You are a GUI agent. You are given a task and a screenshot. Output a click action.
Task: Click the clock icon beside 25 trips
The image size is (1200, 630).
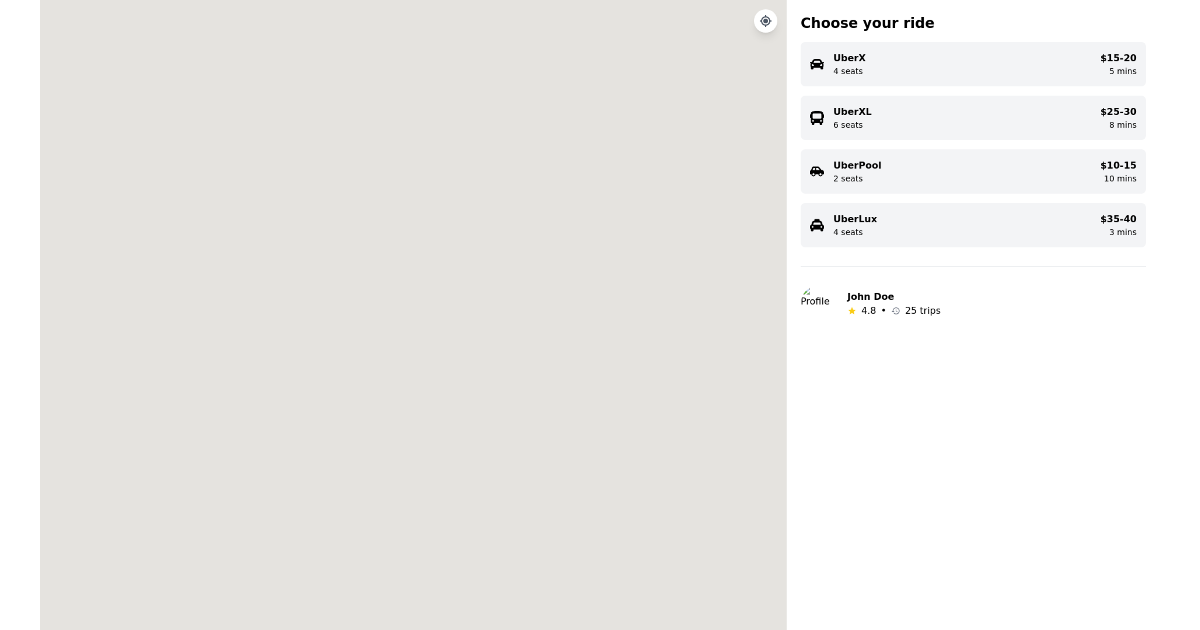[x=896, y=311]
